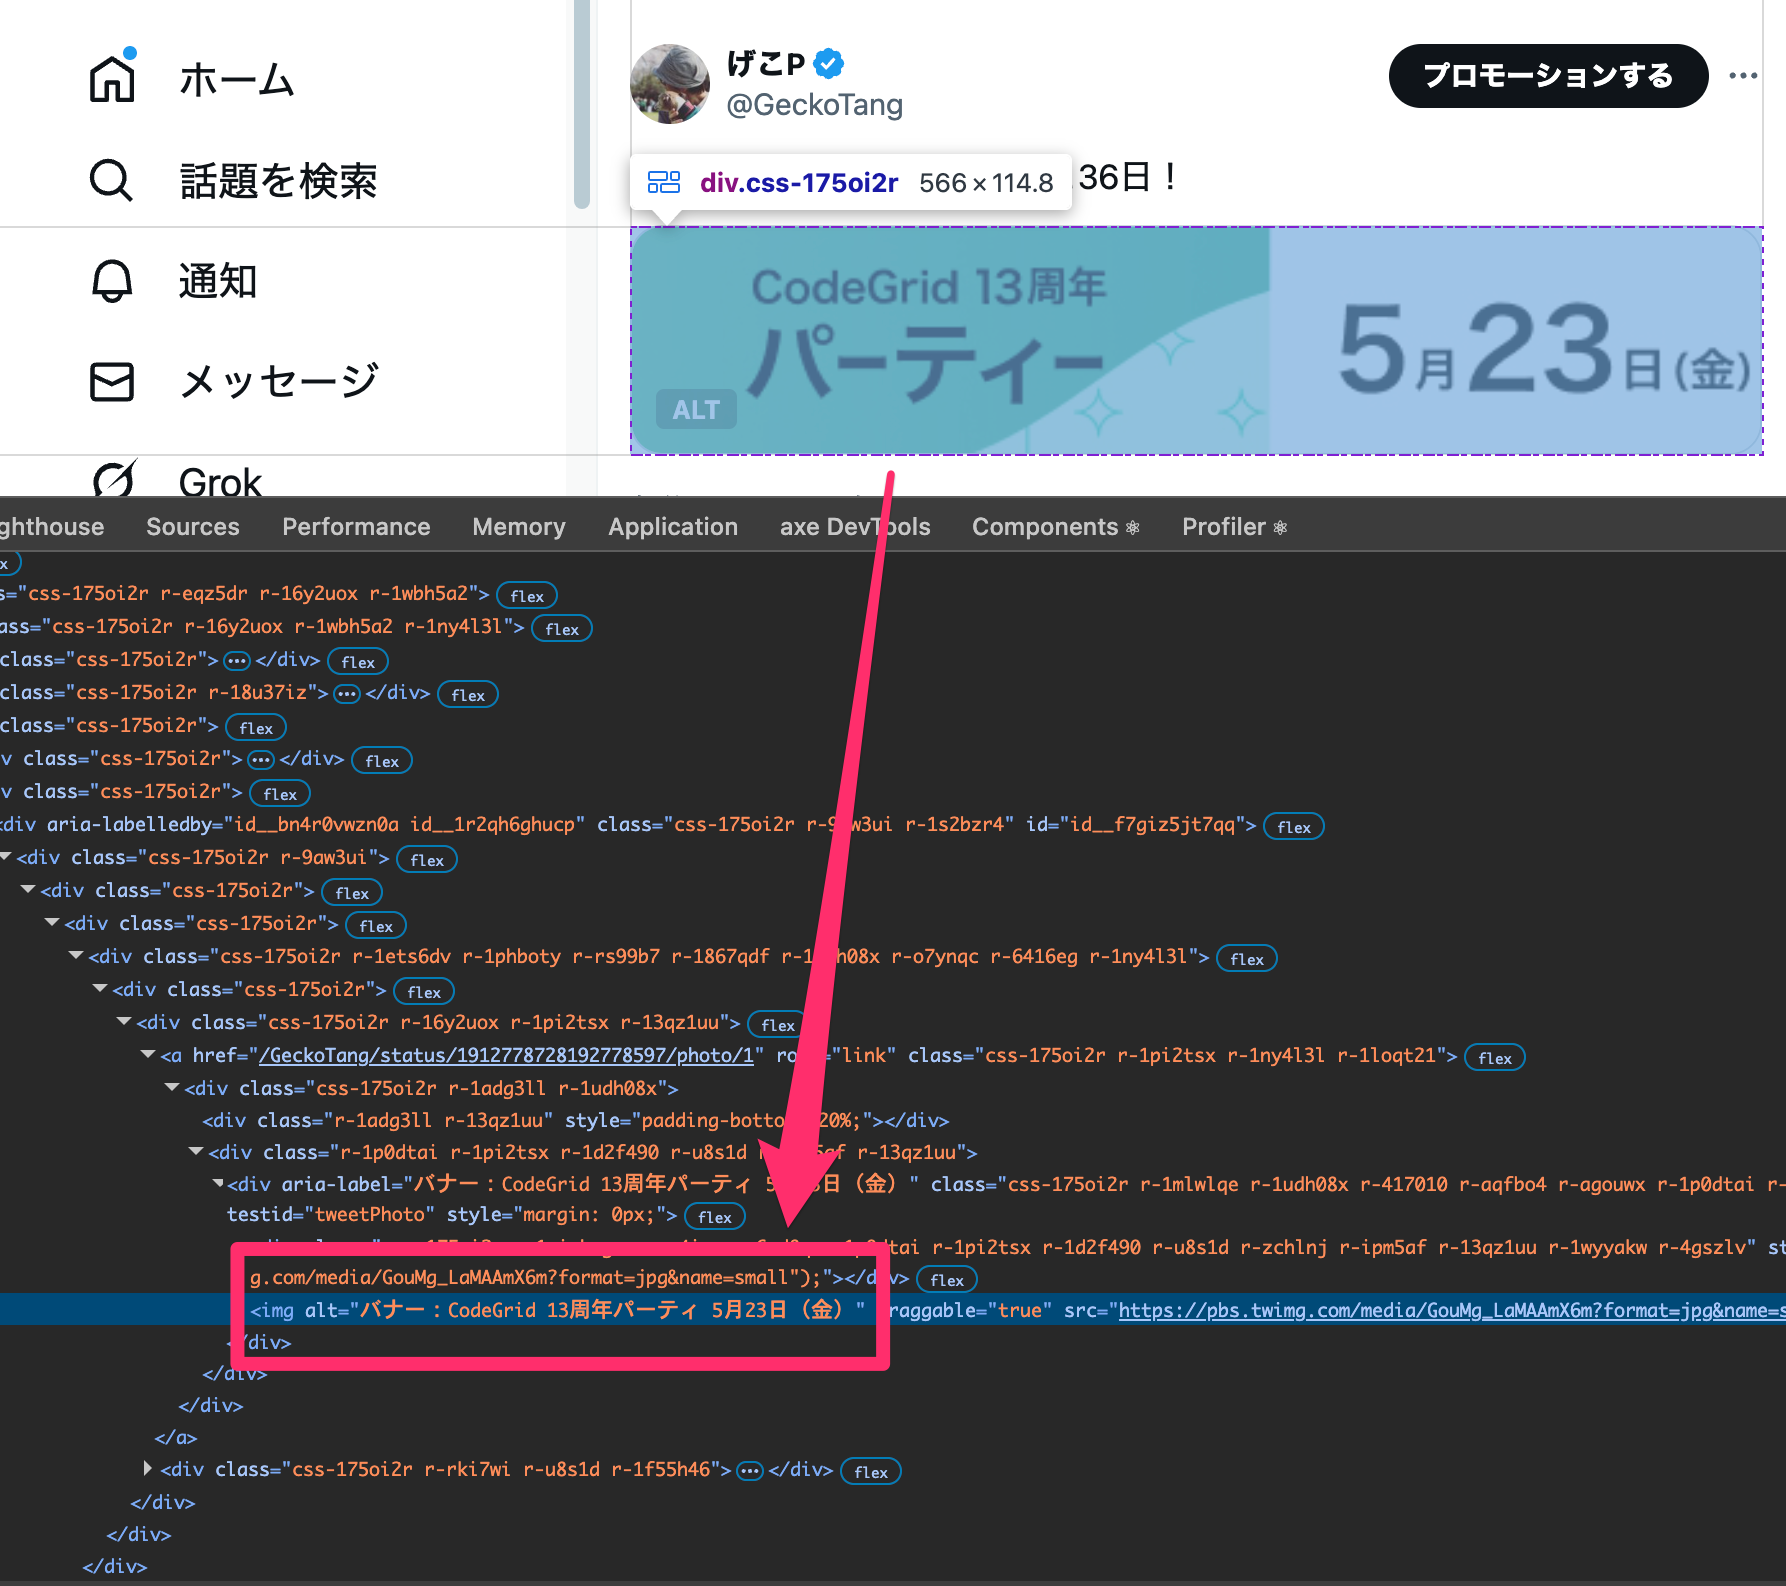Click the search (話題を検索) magnifier icon
The image size is (1786, 1586).
coord(111,181)
